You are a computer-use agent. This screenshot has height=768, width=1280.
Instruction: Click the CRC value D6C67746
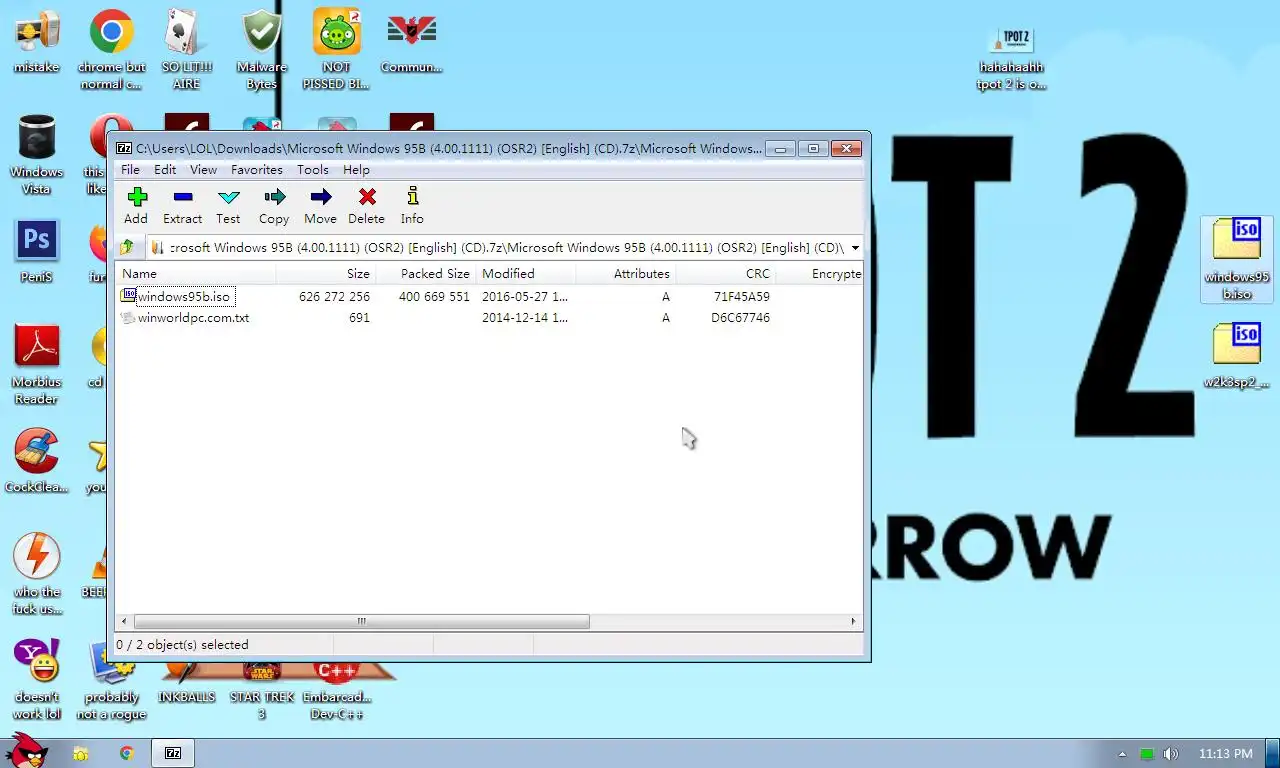[x=740, y=318]
